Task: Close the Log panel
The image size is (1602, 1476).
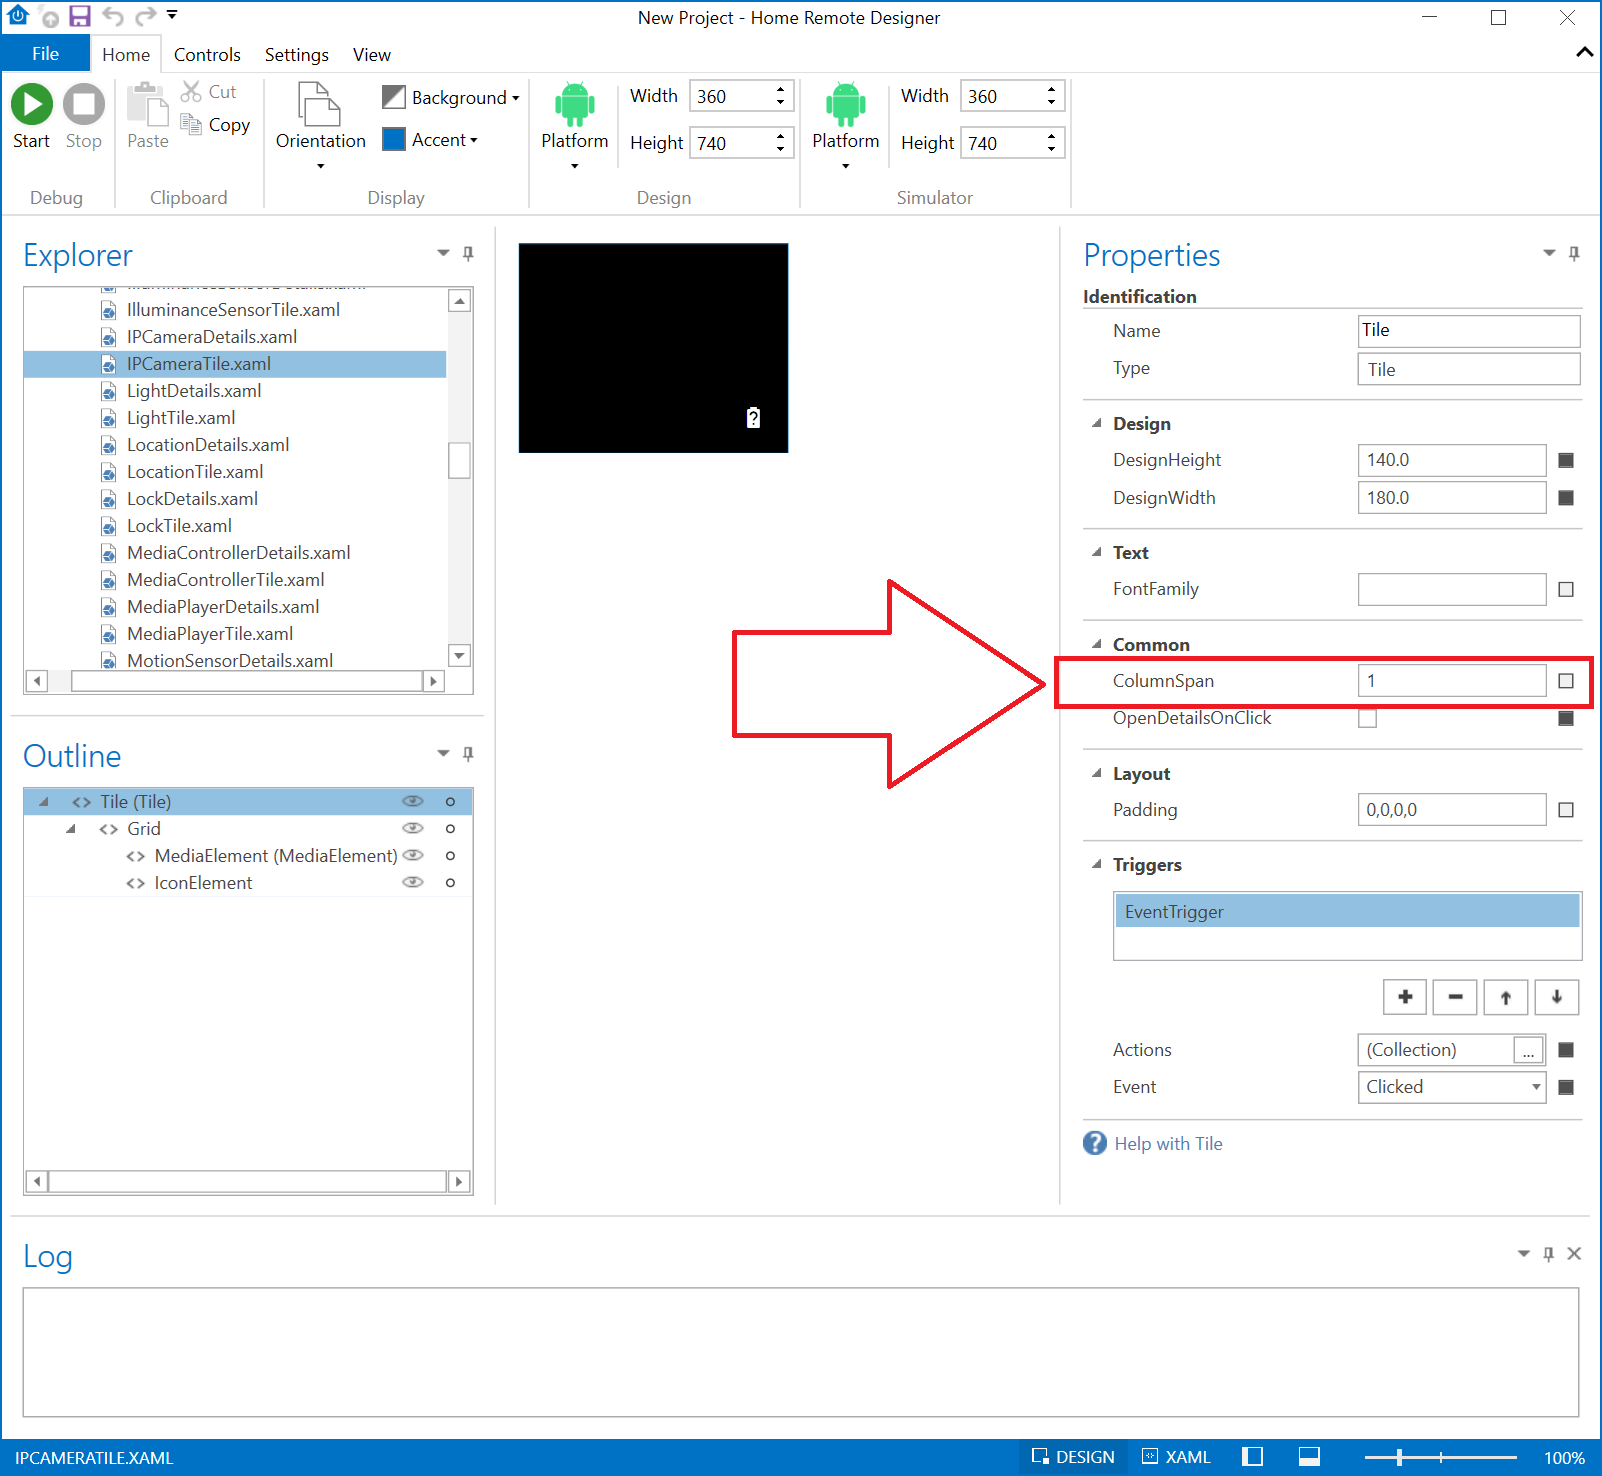Action: point(1574,1253)
